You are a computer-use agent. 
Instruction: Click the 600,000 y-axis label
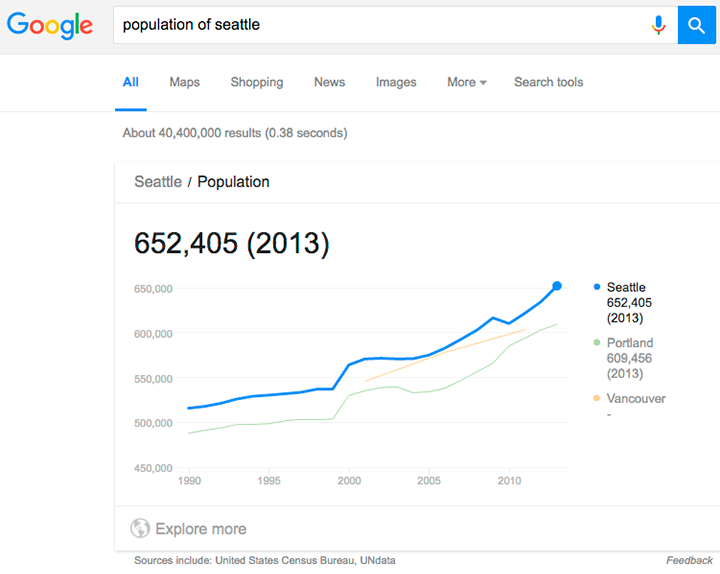pos(153,334)
